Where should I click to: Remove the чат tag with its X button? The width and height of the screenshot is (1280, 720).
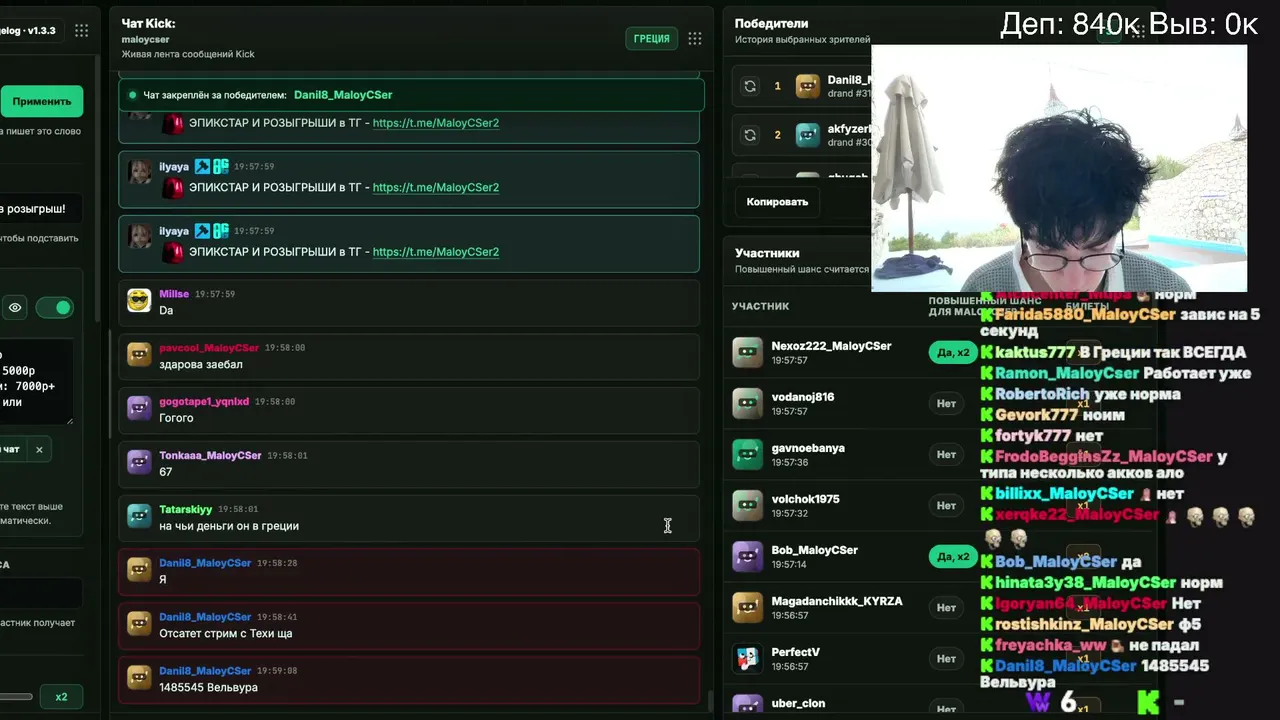pos(39,450)
